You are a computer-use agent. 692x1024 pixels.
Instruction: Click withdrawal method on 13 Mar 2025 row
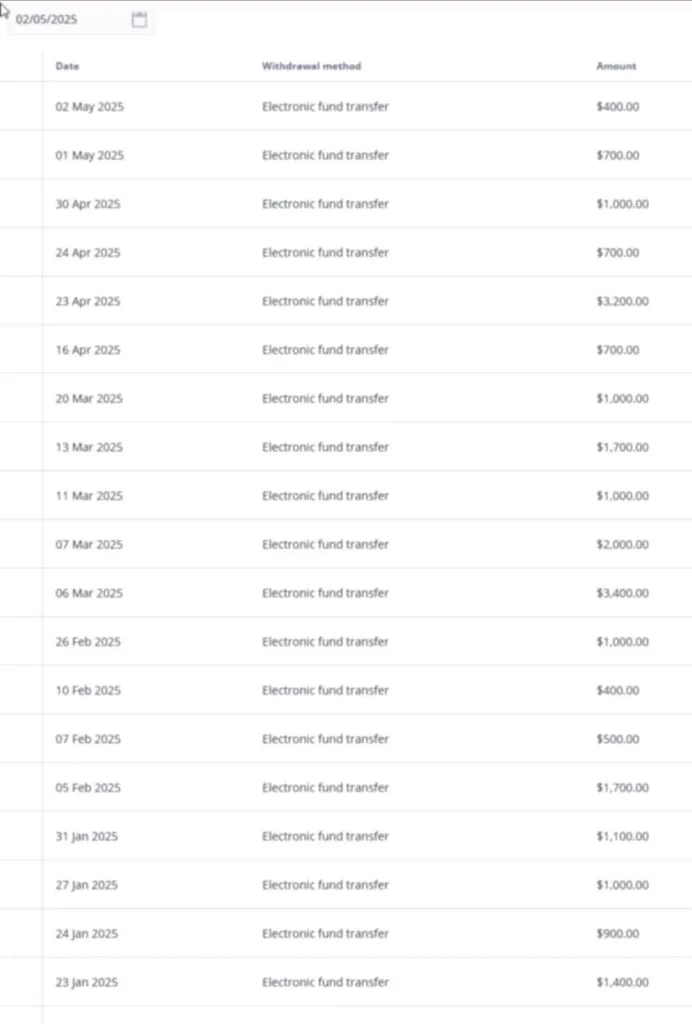325,447
